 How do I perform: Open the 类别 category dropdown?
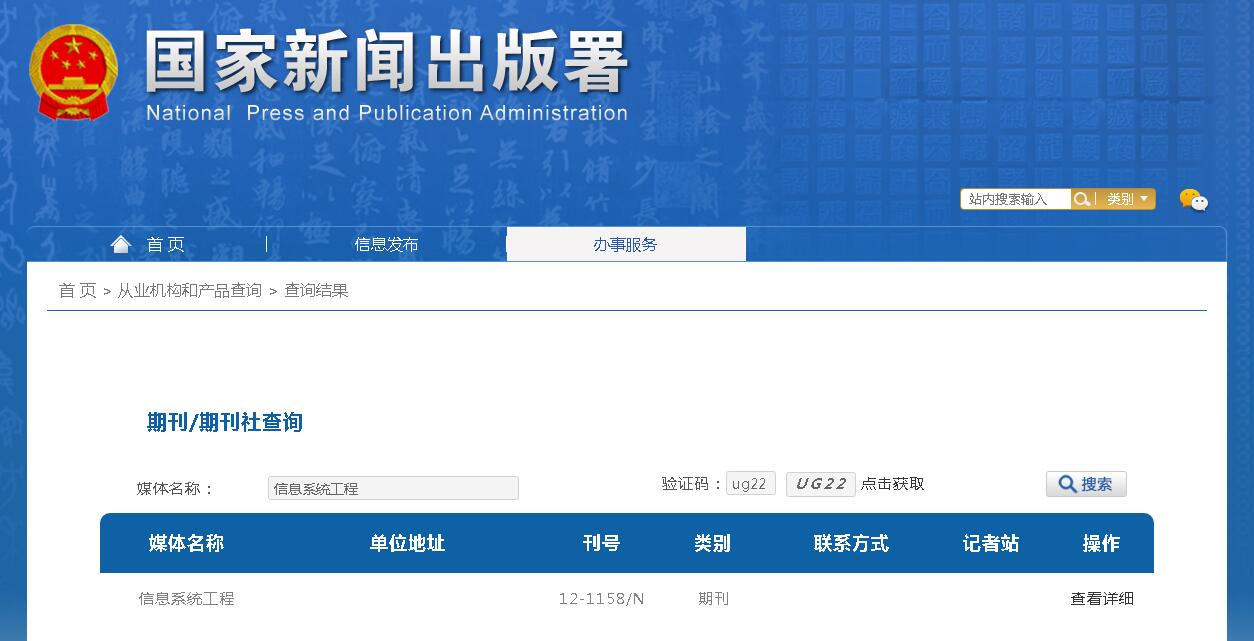point(1125,198)
